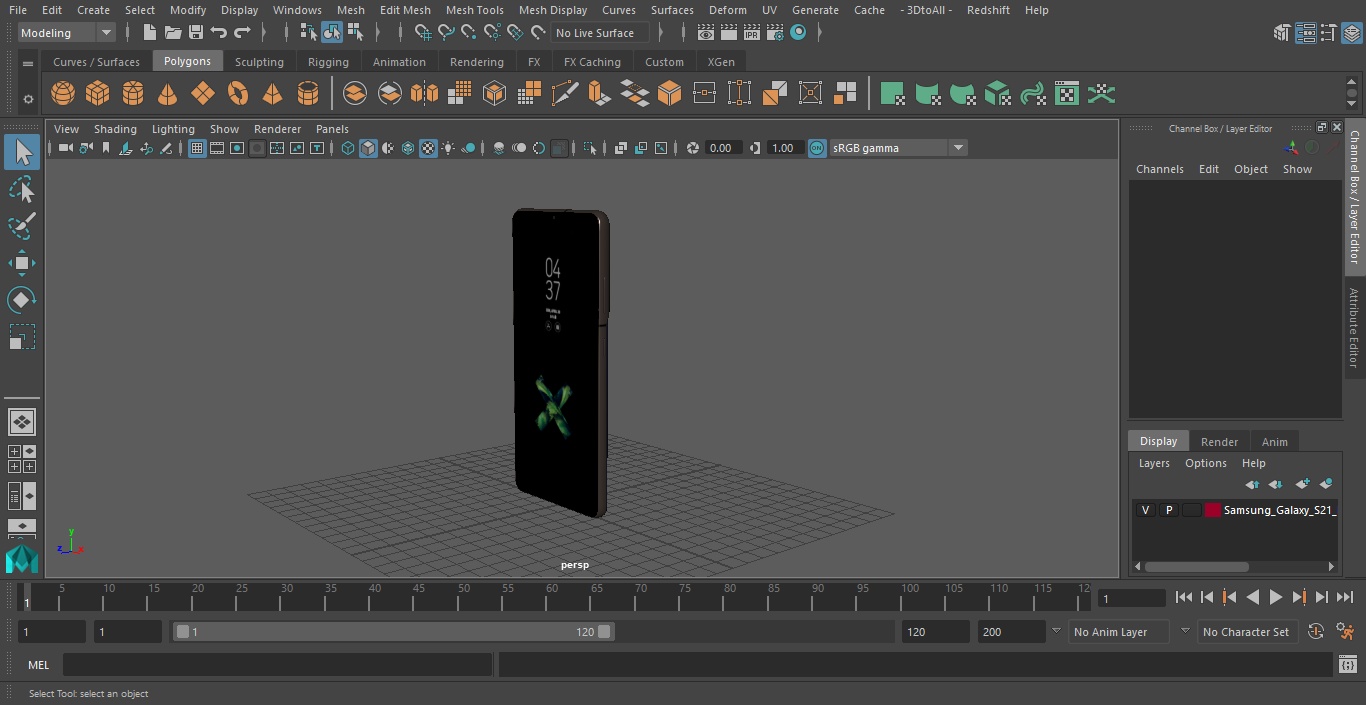The width and height of the screenshot is (1366, 705).
Task: Switch to the Rigging shelf tab
Action: pos(328,62)
